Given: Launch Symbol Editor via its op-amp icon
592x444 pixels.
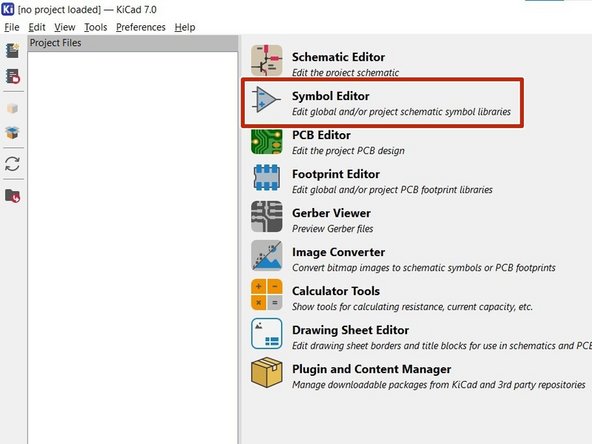Looking at the screenshot, I should click(x=267, y=100).
